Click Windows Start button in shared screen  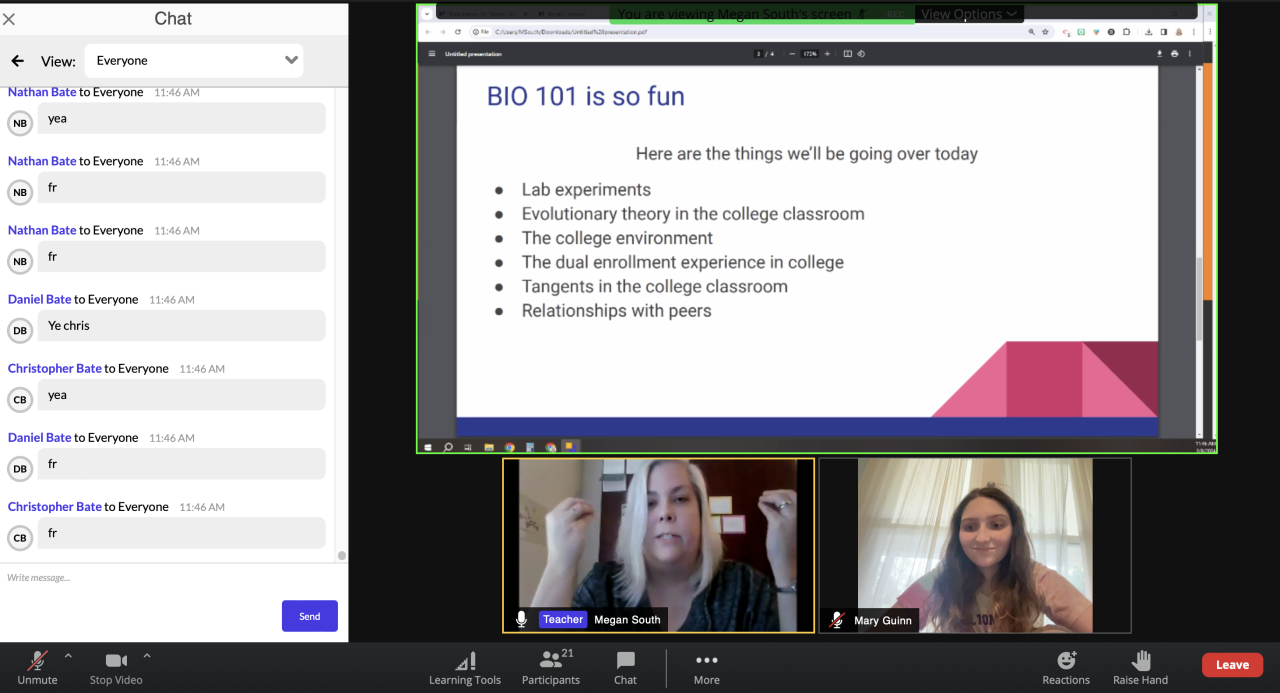tap(428, 447)
